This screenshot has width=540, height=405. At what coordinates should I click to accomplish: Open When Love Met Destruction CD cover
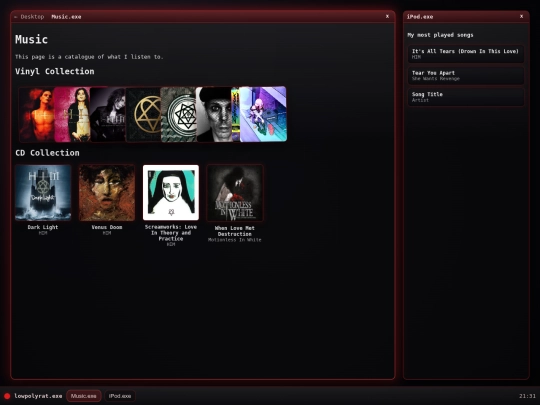235,193
